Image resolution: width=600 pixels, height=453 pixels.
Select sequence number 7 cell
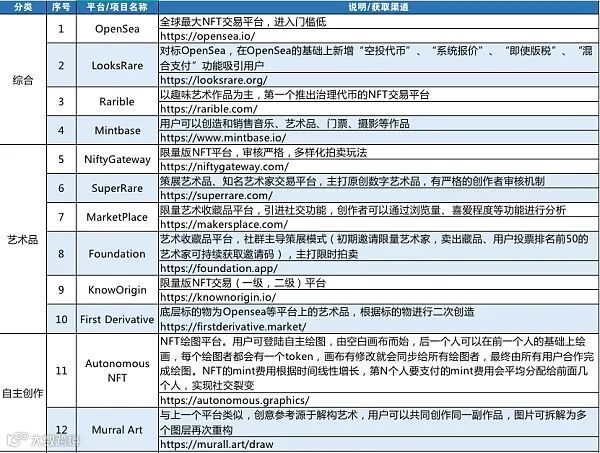pyautogui.click(x=61, y=217)
